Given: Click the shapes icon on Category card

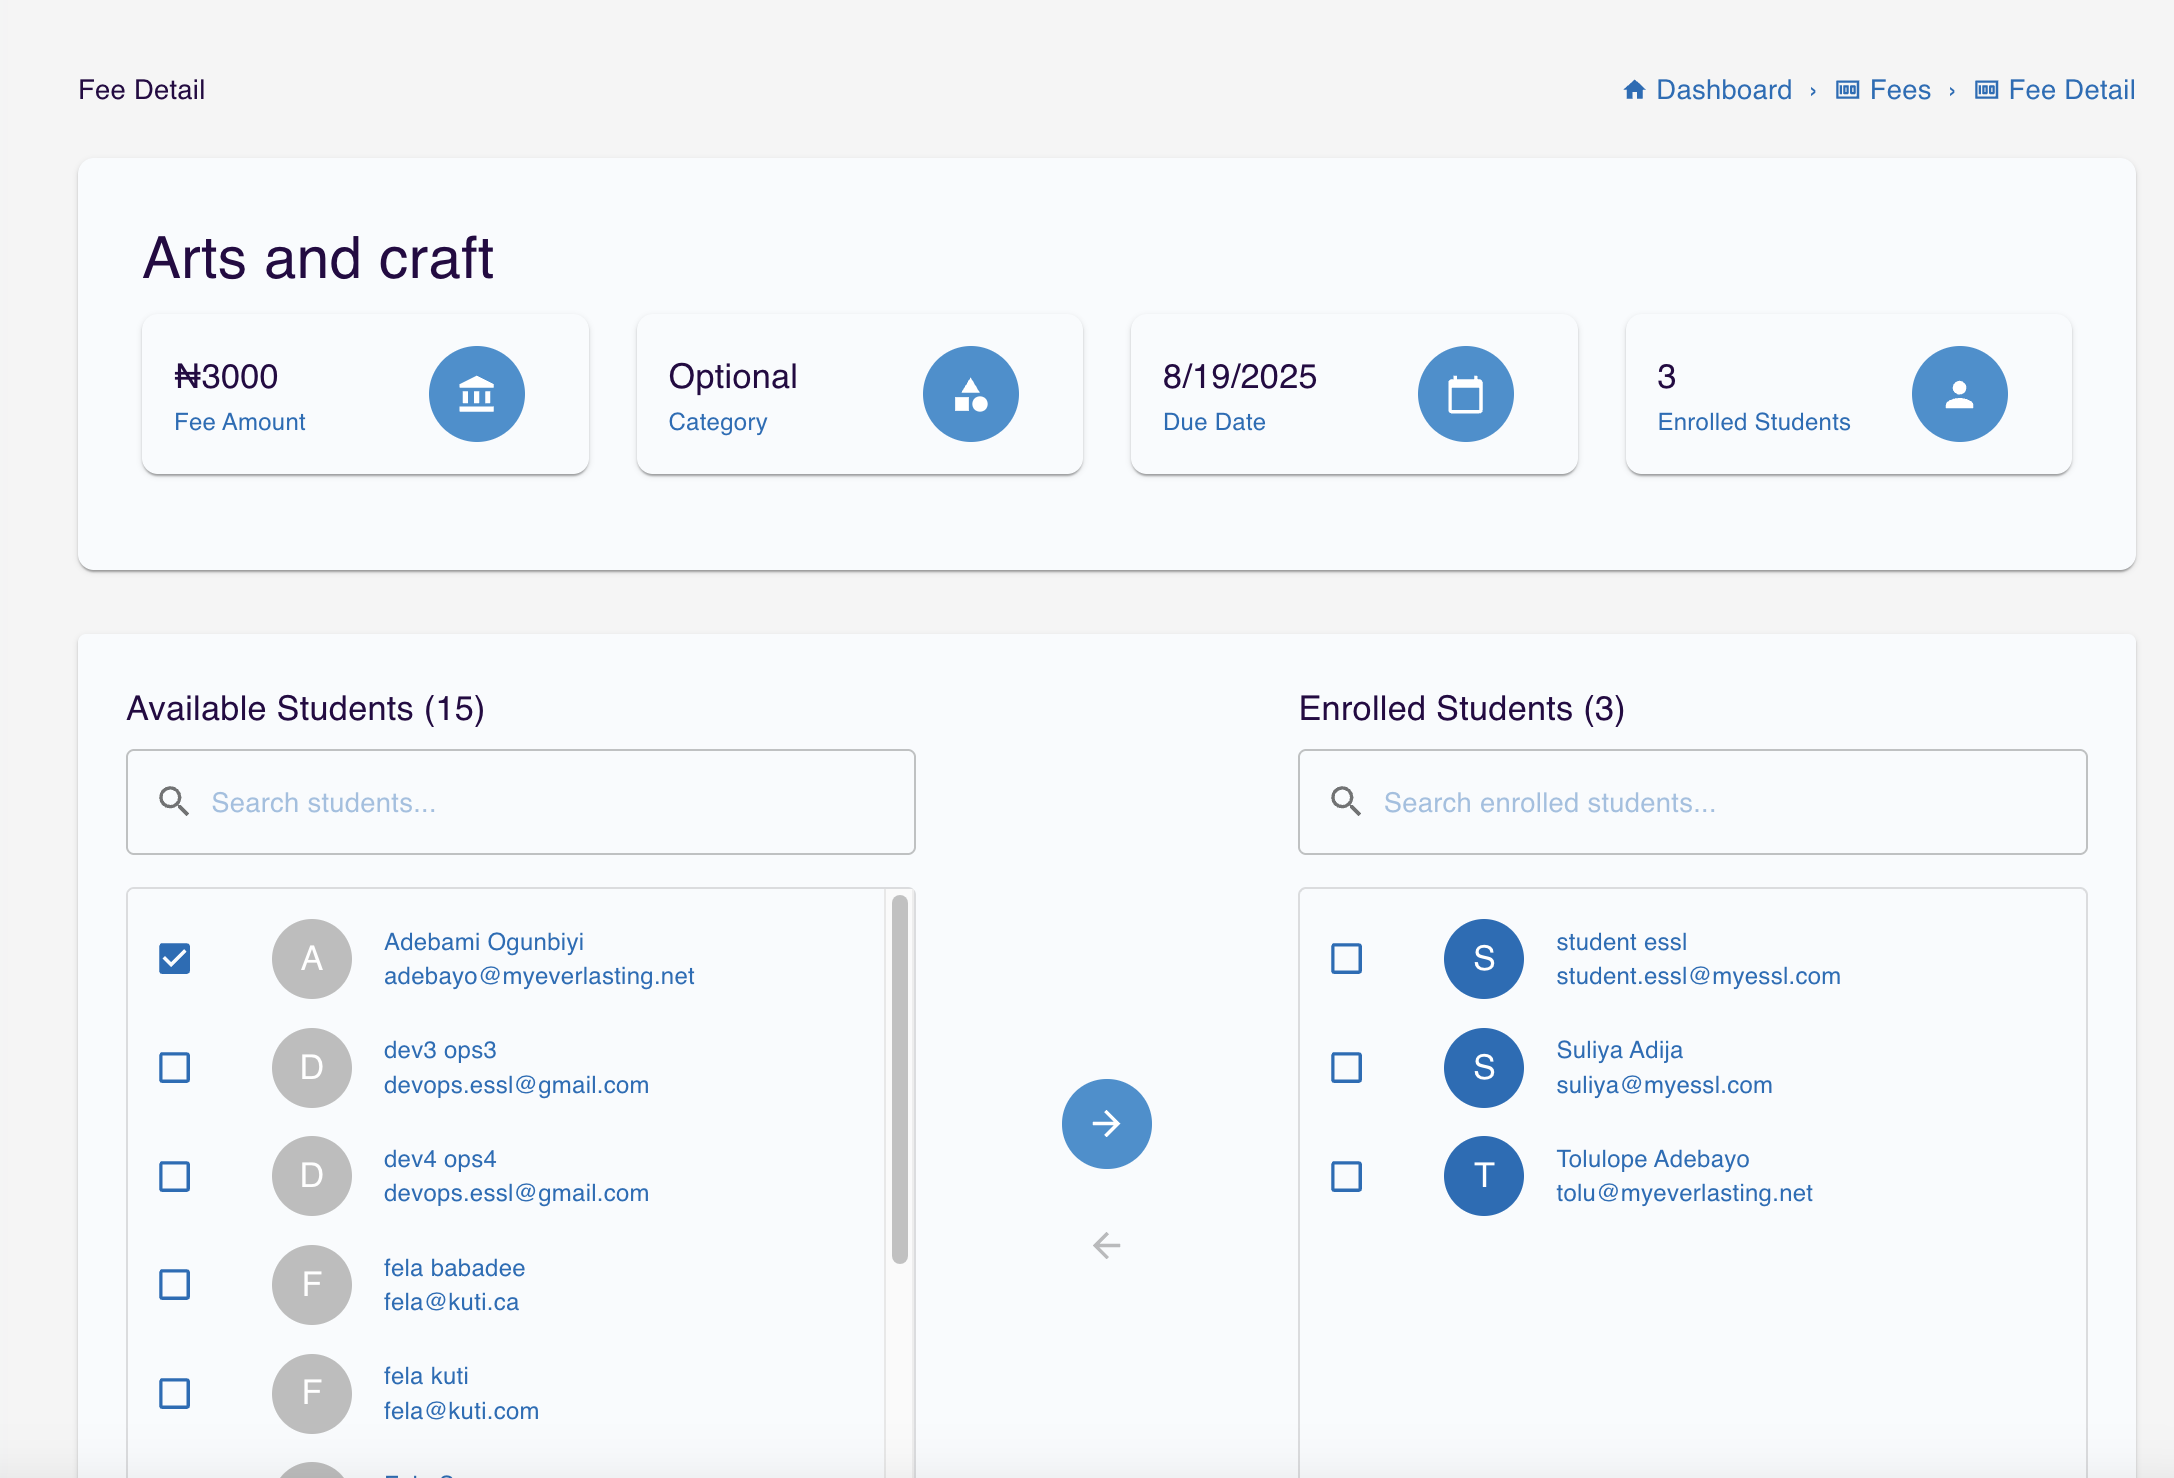Looking at the screenshot, I should click(970, 394).
